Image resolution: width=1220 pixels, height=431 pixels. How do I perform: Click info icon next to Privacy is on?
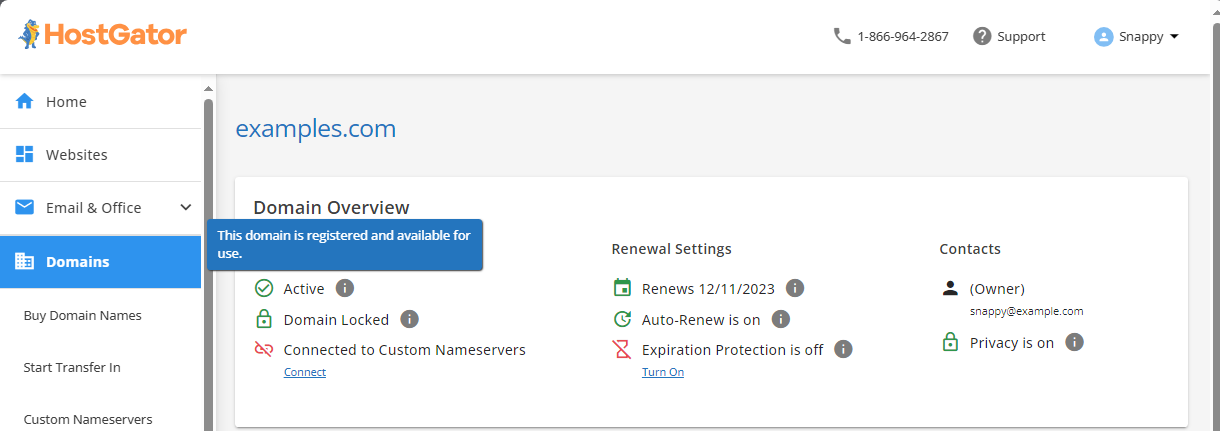[1074, 342]
